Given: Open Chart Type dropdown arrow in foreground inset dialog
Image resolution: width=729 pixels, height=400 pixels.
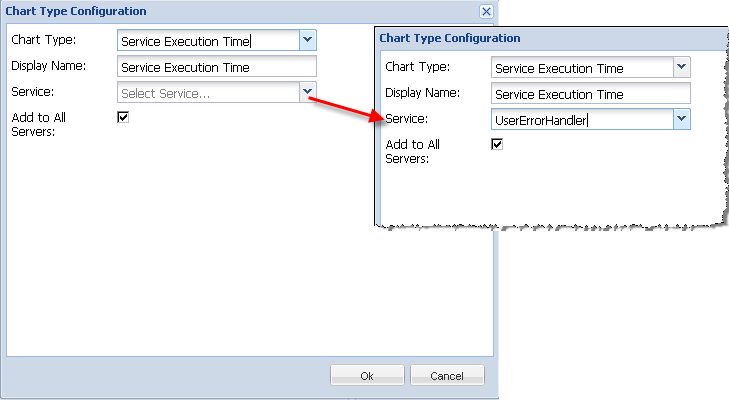Looking at the screenshot, I should tap(681, 67).
